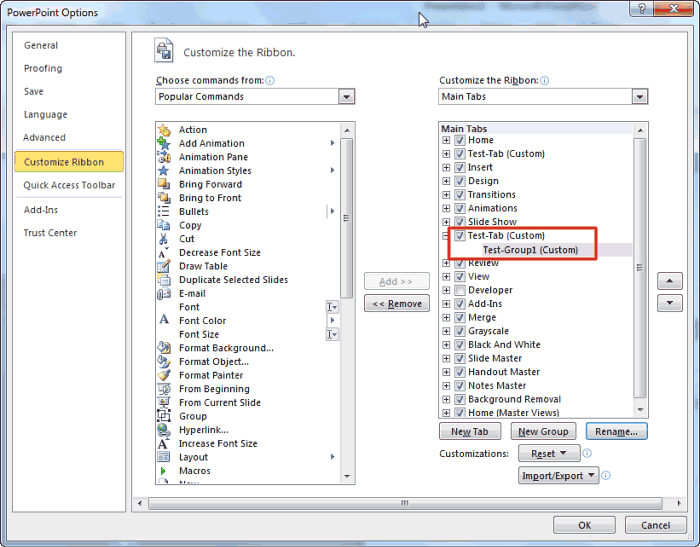
Task: Click the Rename button
Action: tap(616, 431)
